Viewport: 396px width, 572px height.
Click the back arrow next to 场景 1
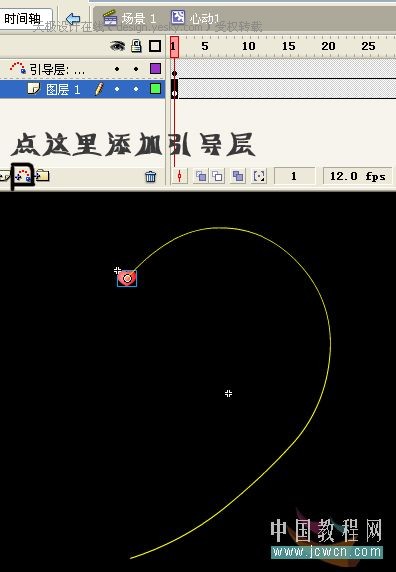(x=73, y=18)
